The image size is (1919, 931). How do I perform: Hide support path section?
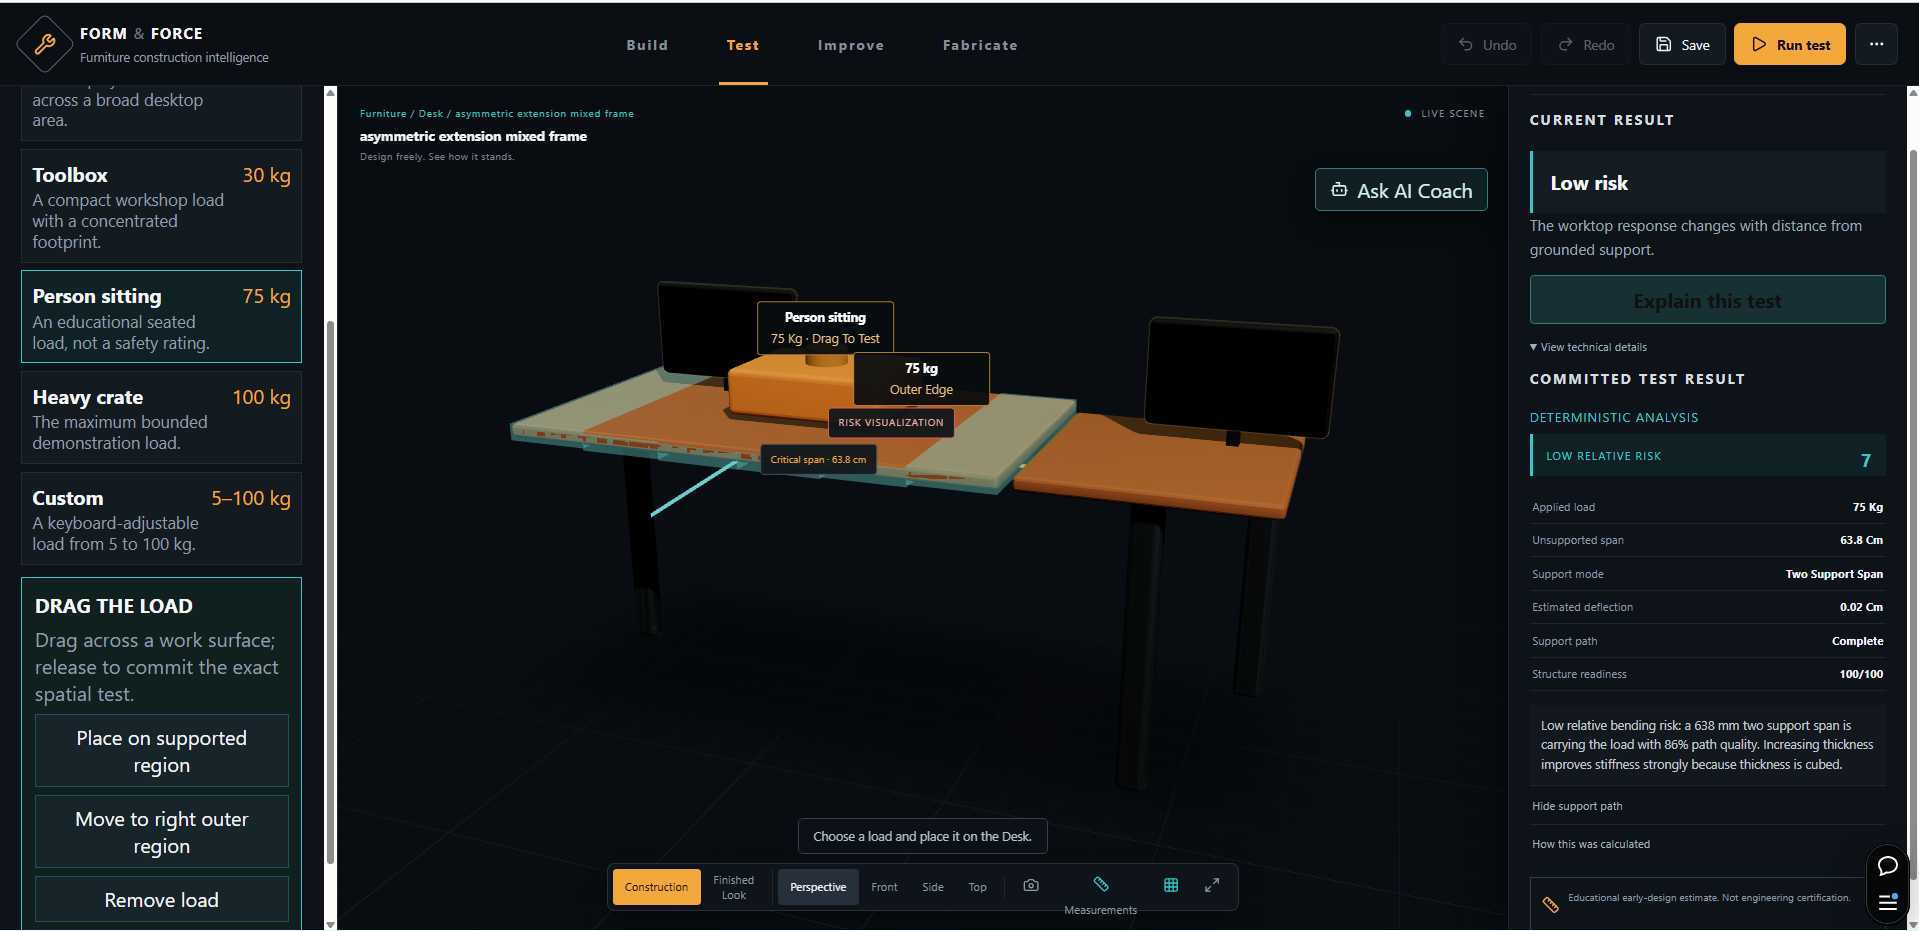click(x=1577, y=806)
